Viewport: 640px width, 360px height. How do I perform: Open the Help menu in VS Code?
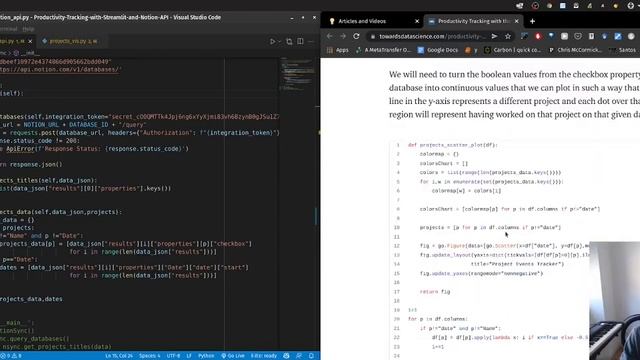click(28, 29)
